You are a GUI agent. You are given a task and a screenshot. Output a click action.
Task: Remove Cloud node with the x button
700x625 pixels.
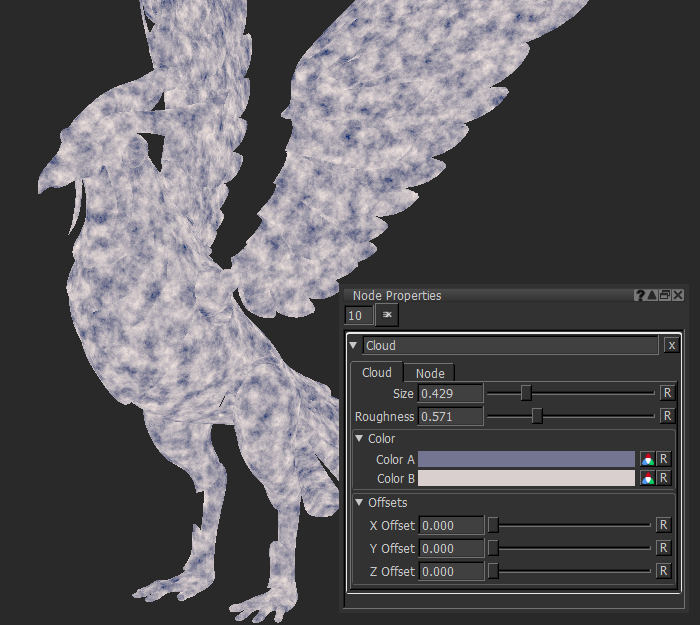(x=672, y=345)
